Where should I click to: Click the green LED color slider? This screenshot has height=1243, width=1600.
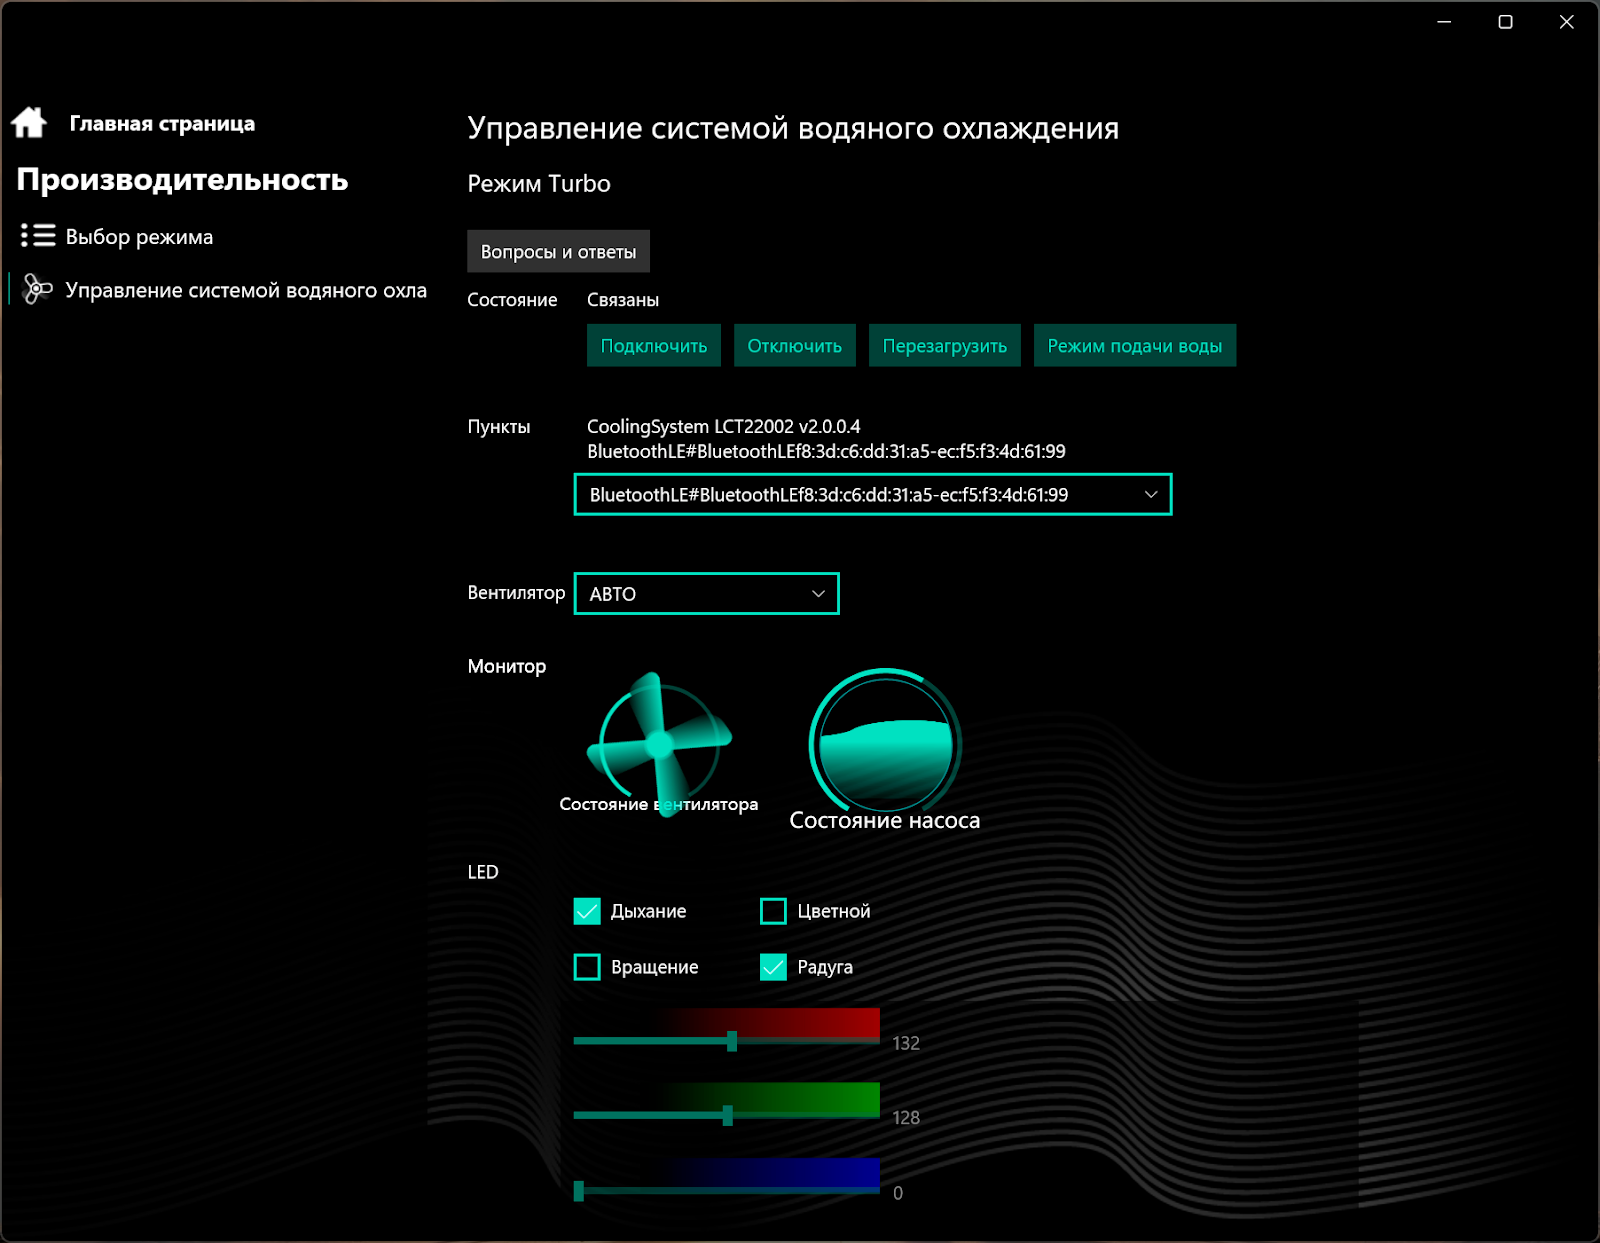click(x=727, y=1115)
